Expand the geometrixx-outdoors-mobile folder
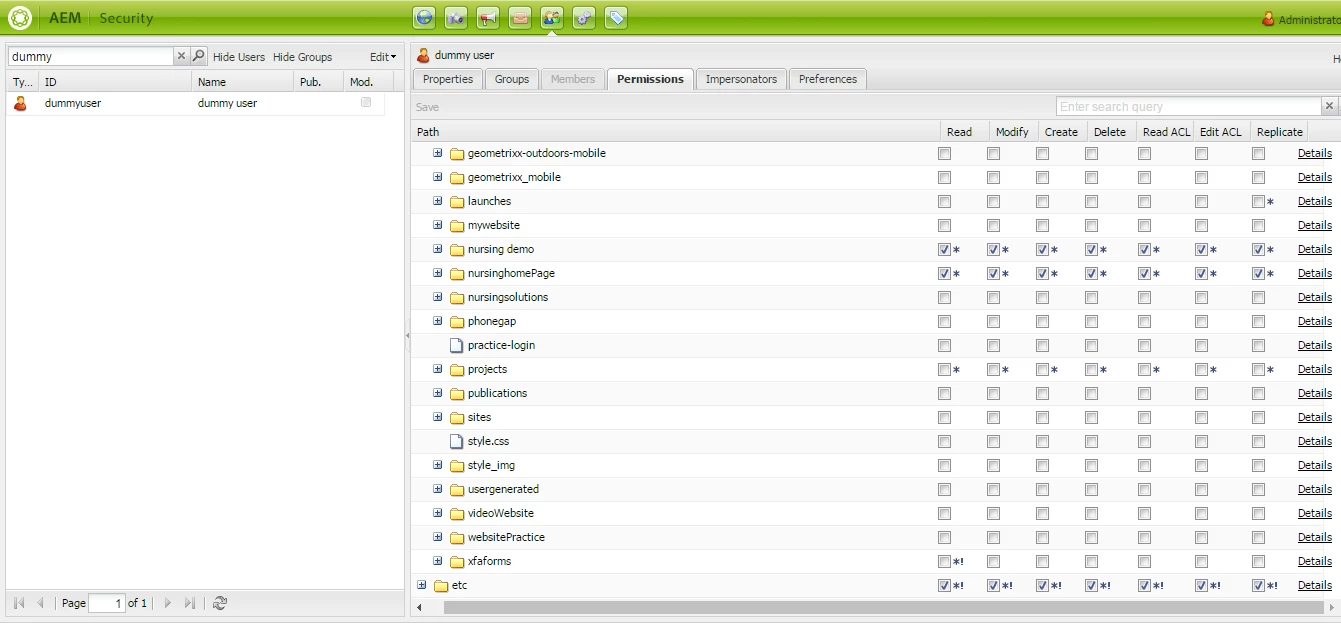The image size is (1341, 623). click(x=437, y=153)
